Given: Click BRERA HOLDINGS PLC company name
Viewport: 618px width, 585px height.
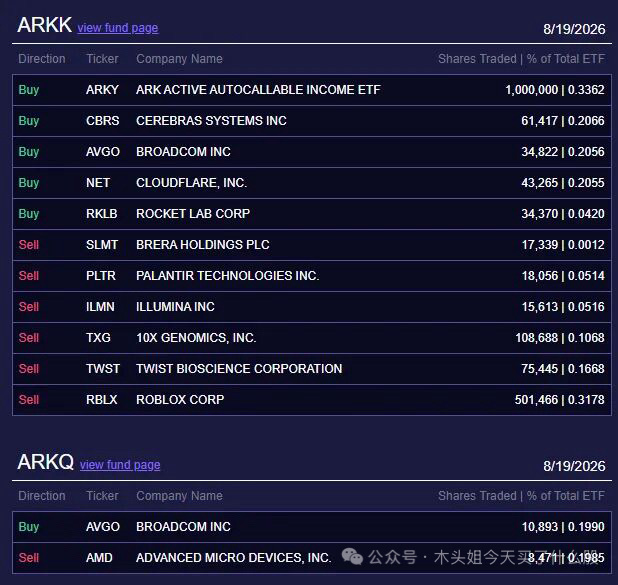Looking at the screenshot, I should (x=203, y=245).
